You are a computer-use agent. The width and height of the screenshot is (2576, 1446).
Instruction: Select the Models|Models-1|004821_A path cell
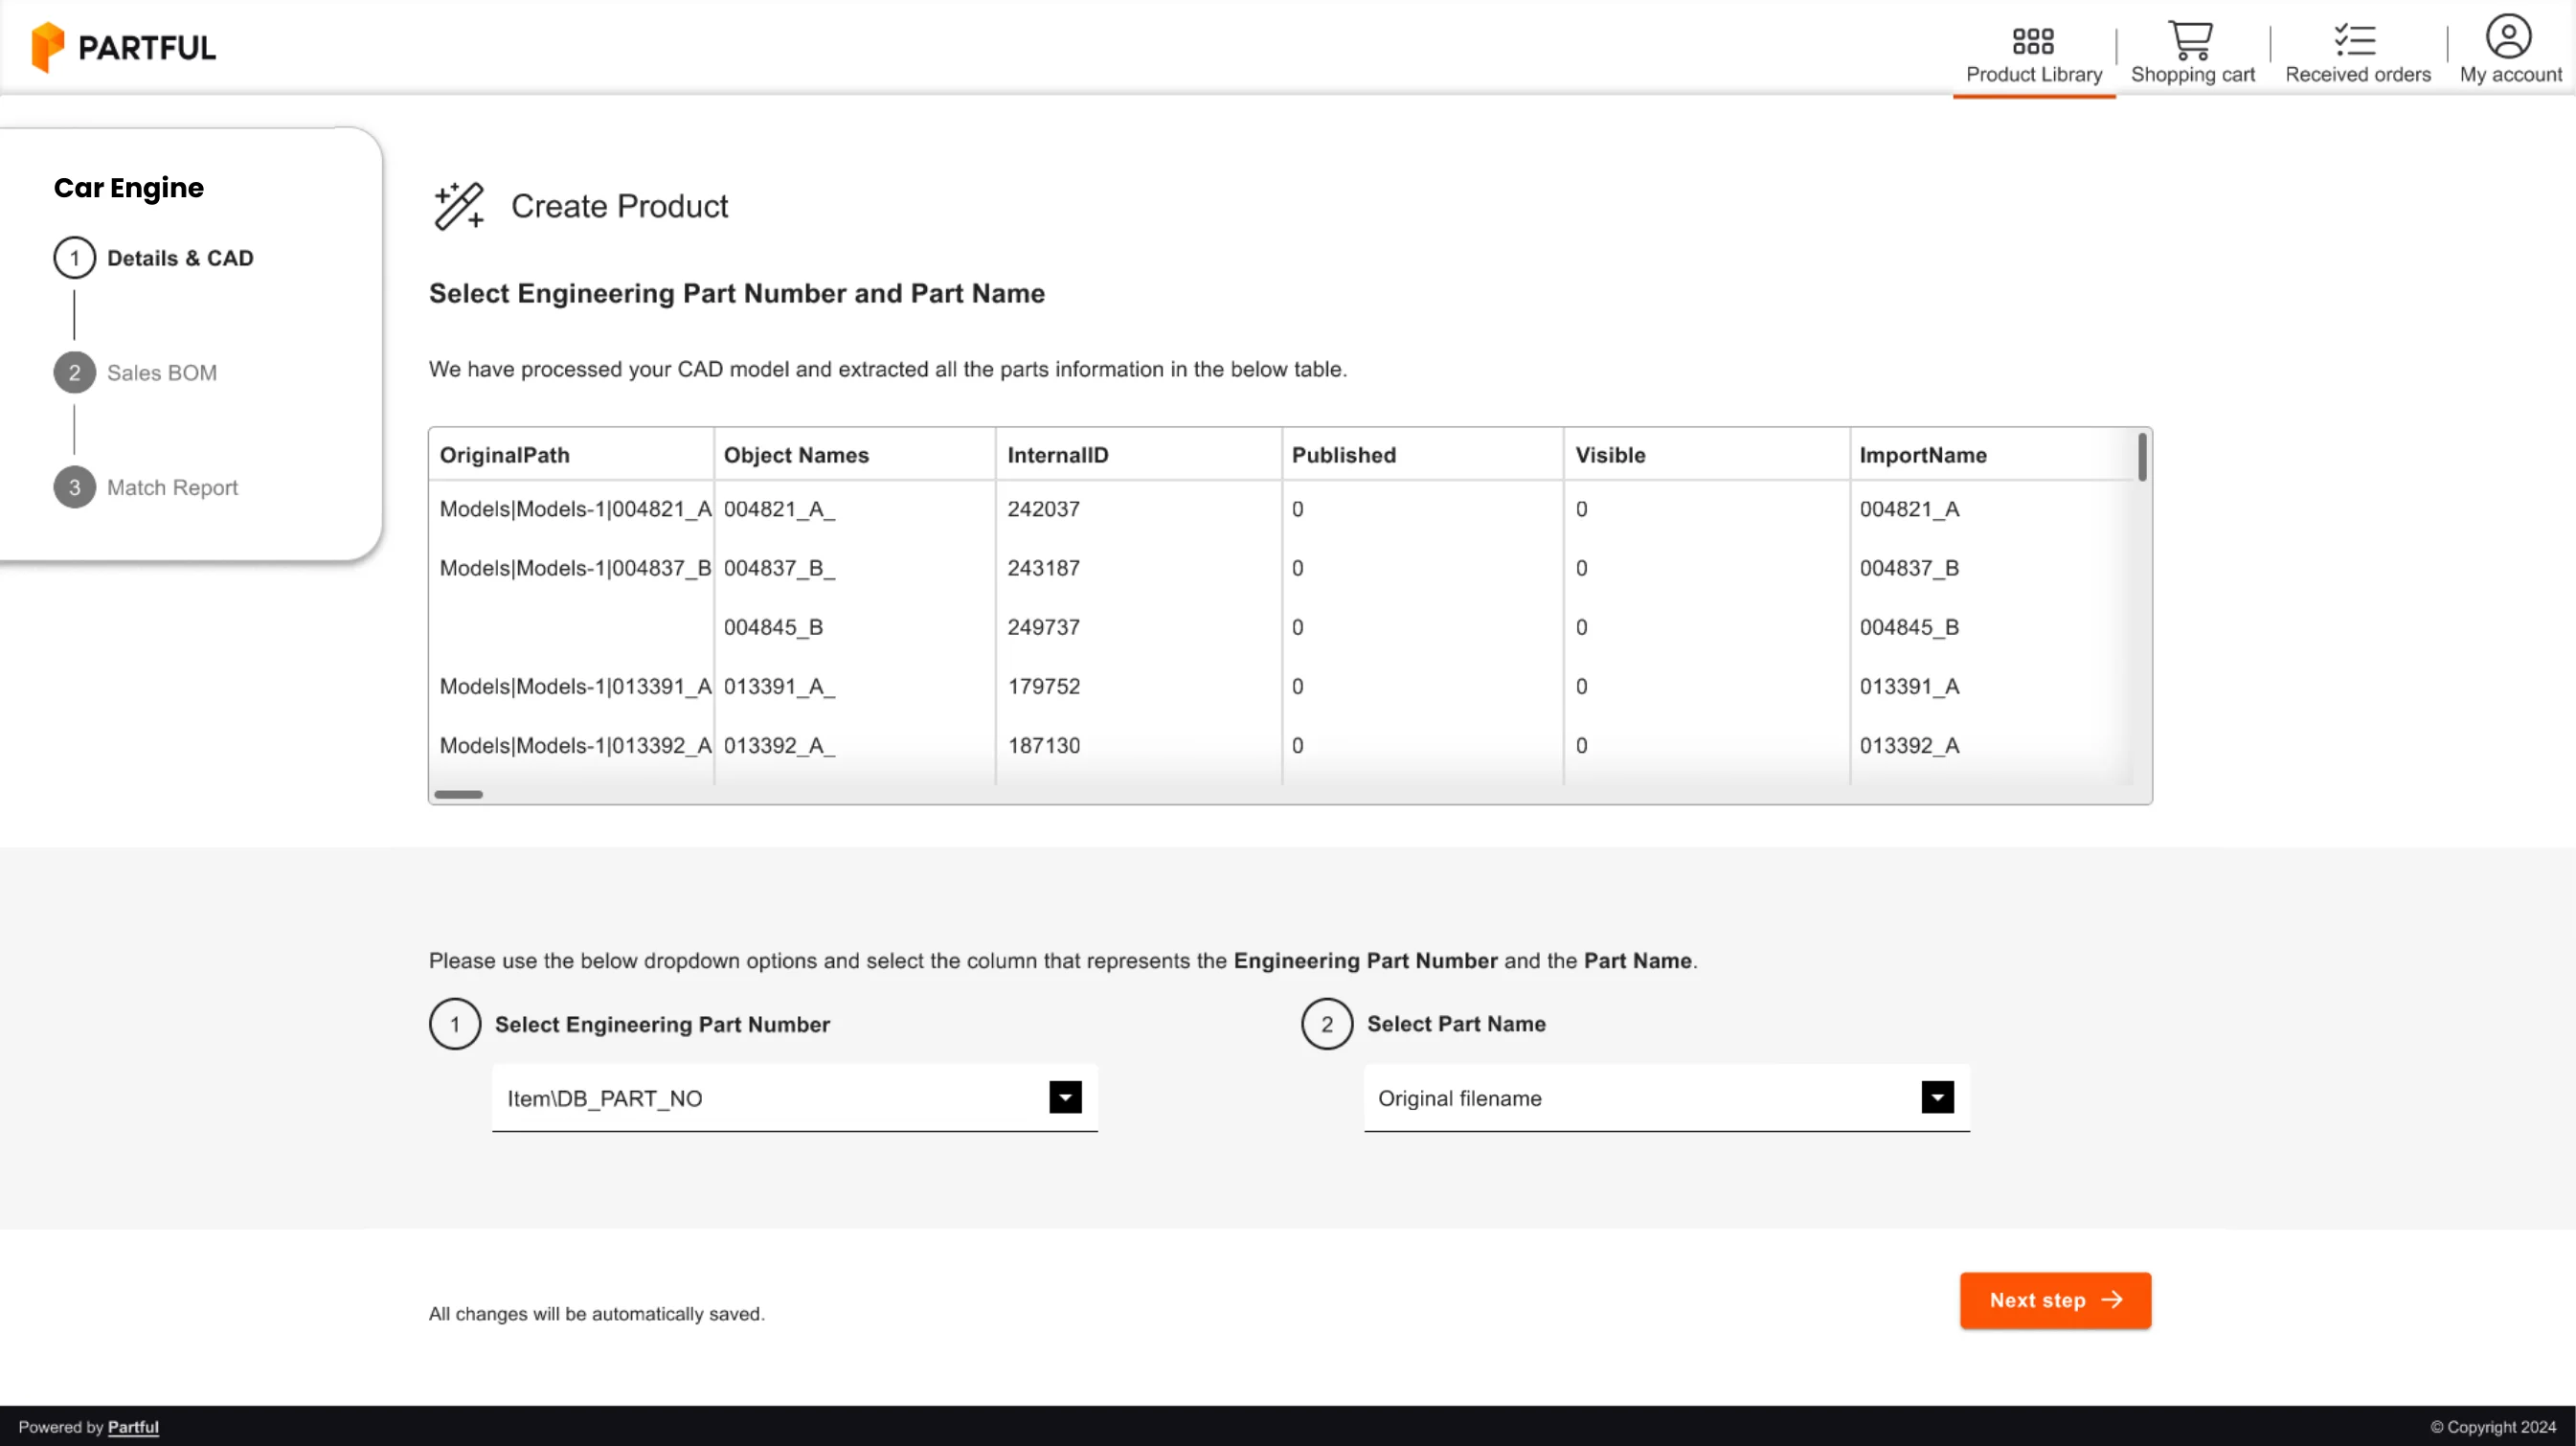(576, 509)
